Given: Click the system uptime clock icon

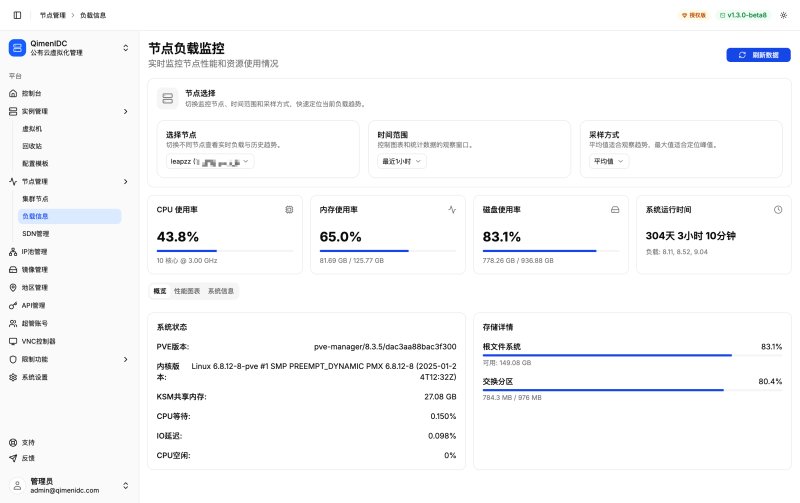Looking at the screenshot, I should [778, 210].
